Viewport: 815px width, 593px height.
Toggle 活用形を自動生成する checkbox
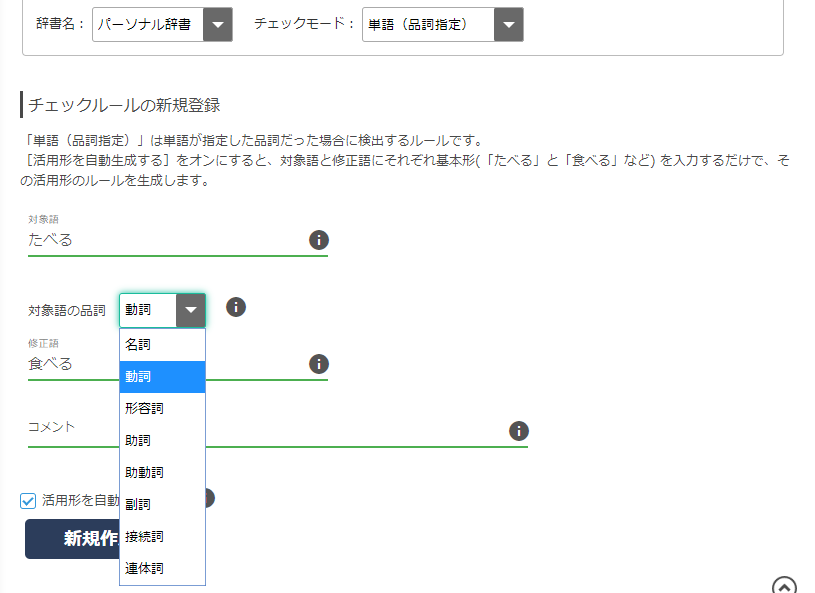(x=29, y=501)
